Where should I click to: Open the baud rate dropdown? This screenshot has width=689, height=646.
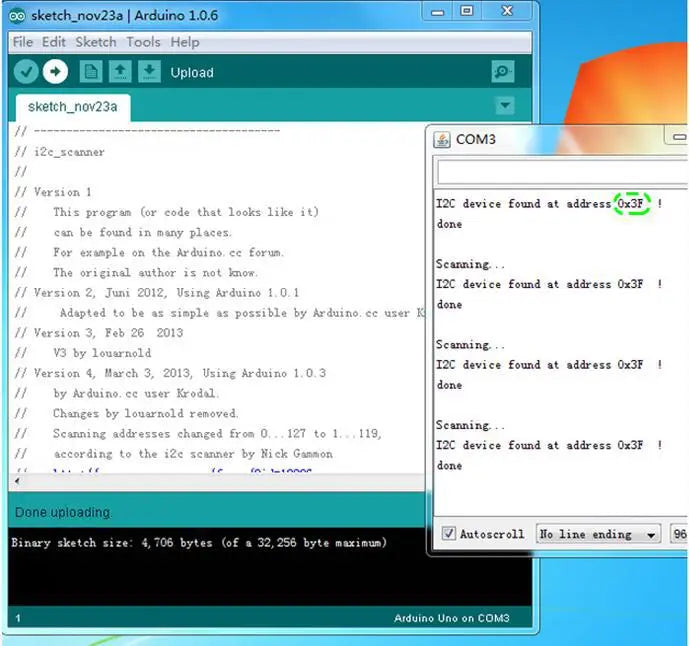(679, 534)
